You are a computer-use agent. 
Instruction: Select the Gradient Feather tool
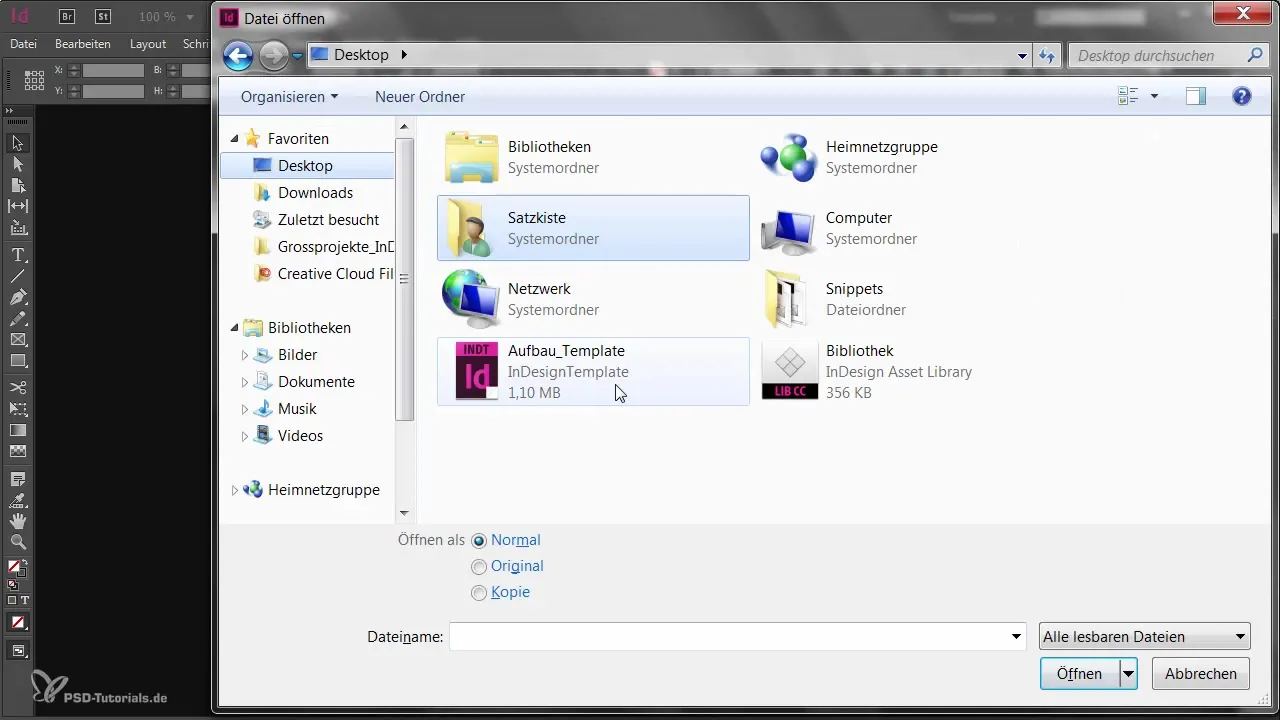[18, 451]
